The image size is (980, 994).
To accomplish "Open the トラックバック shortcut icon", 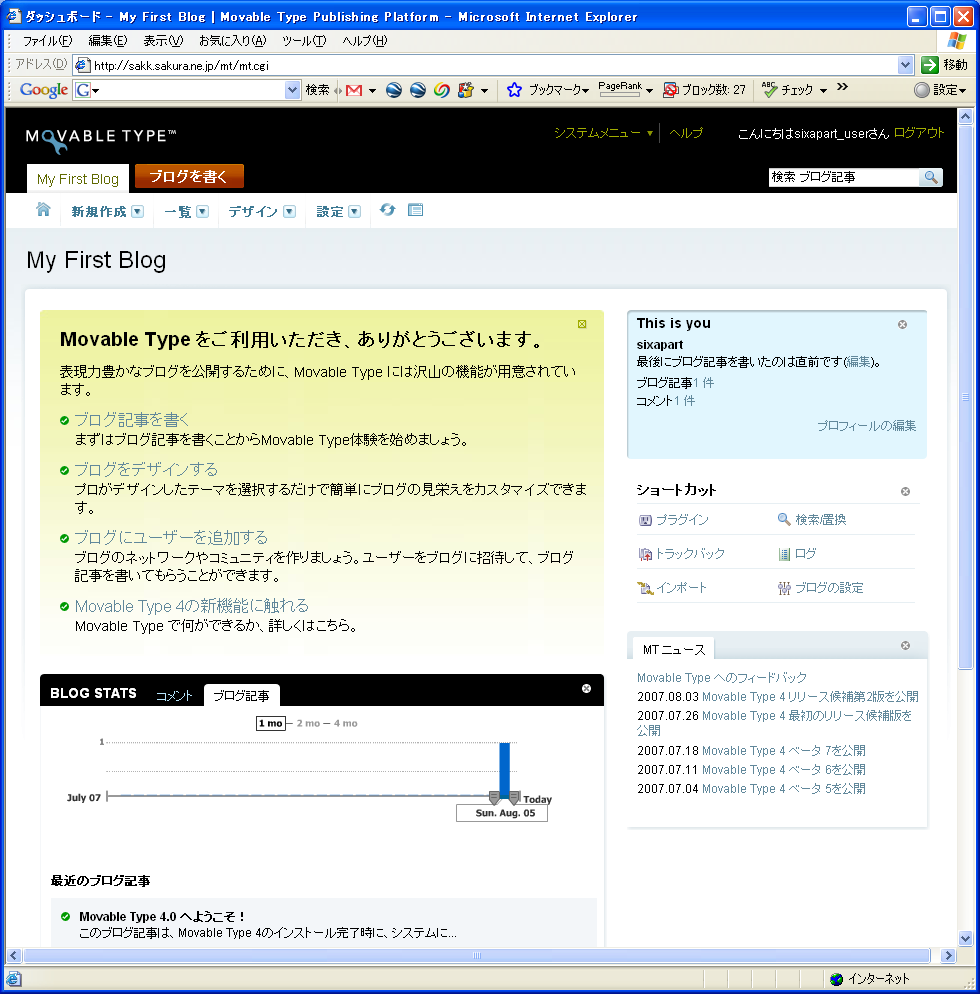I will click(645, 554).
